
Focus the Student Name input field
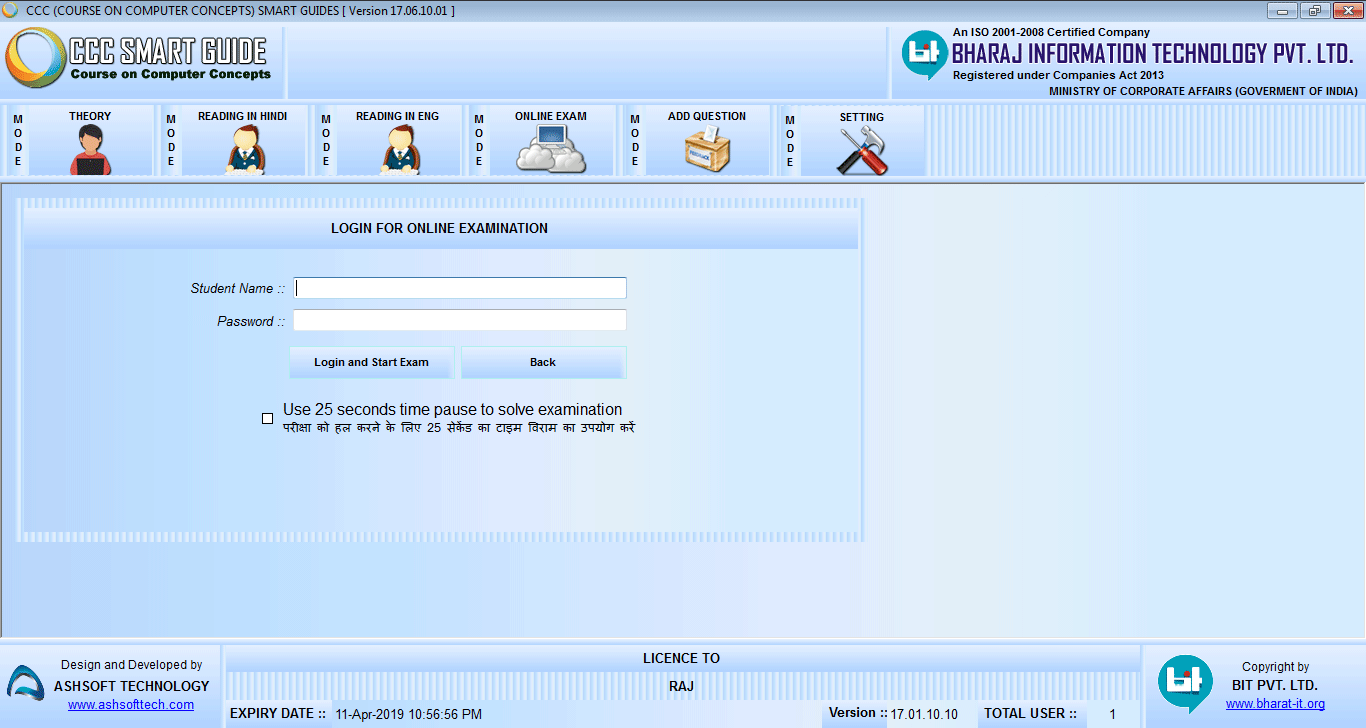click(x=460, y=288)
